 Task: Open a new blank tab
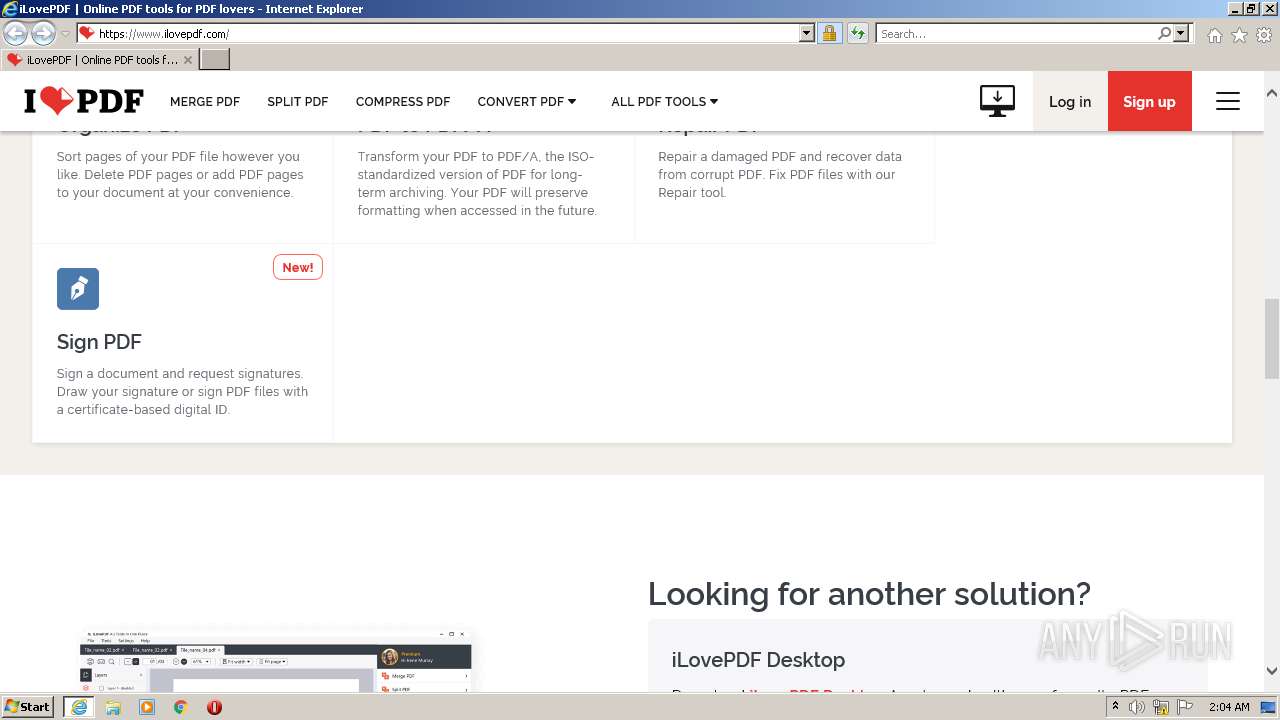(x=215, y=59)
